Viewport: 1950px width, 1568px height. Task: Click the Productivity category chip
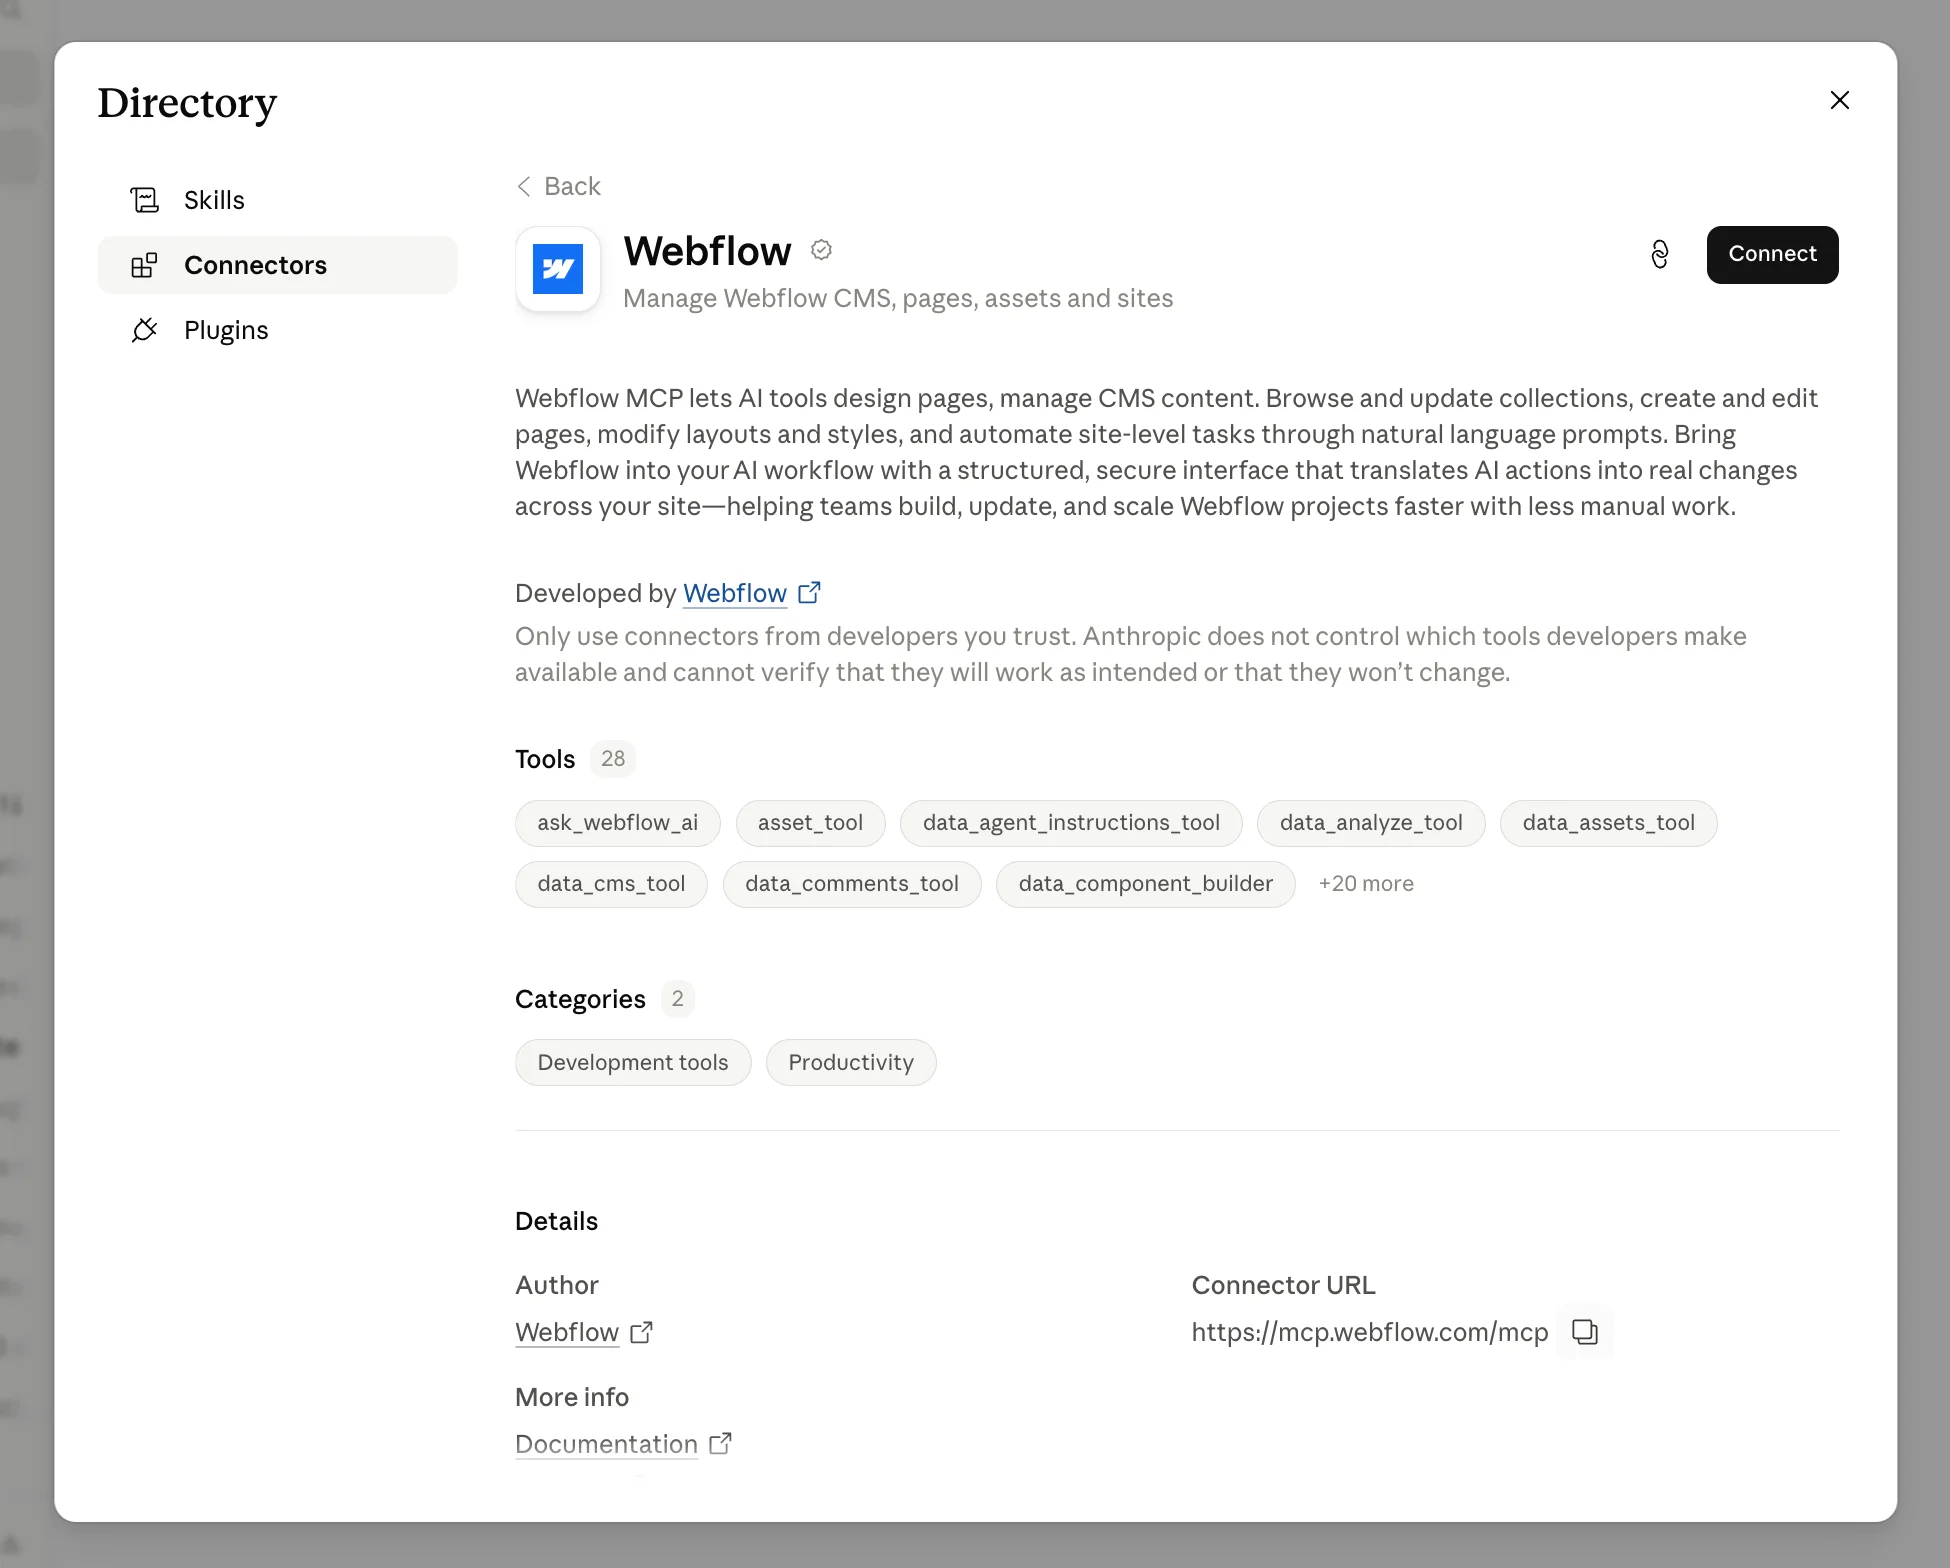[x=851, y=1062]
